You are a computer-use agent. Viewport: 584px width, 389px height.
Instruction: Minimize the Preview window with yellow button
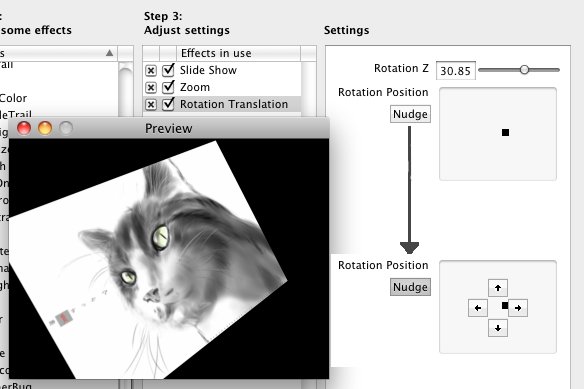pos(45,128)
